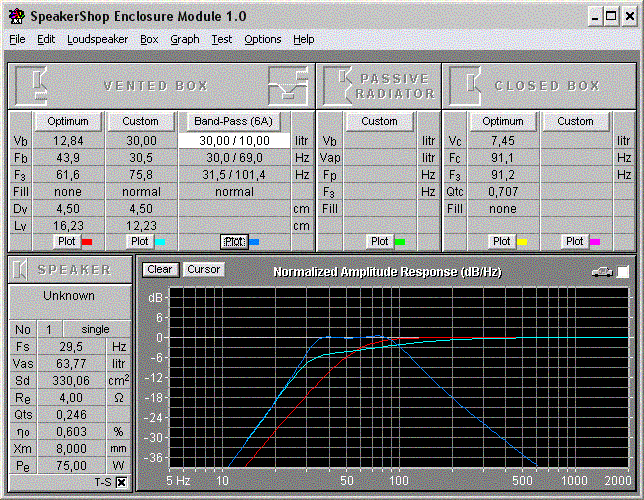Clear the graph with Clear button
The image size is (644, 500).
[160, 270]
